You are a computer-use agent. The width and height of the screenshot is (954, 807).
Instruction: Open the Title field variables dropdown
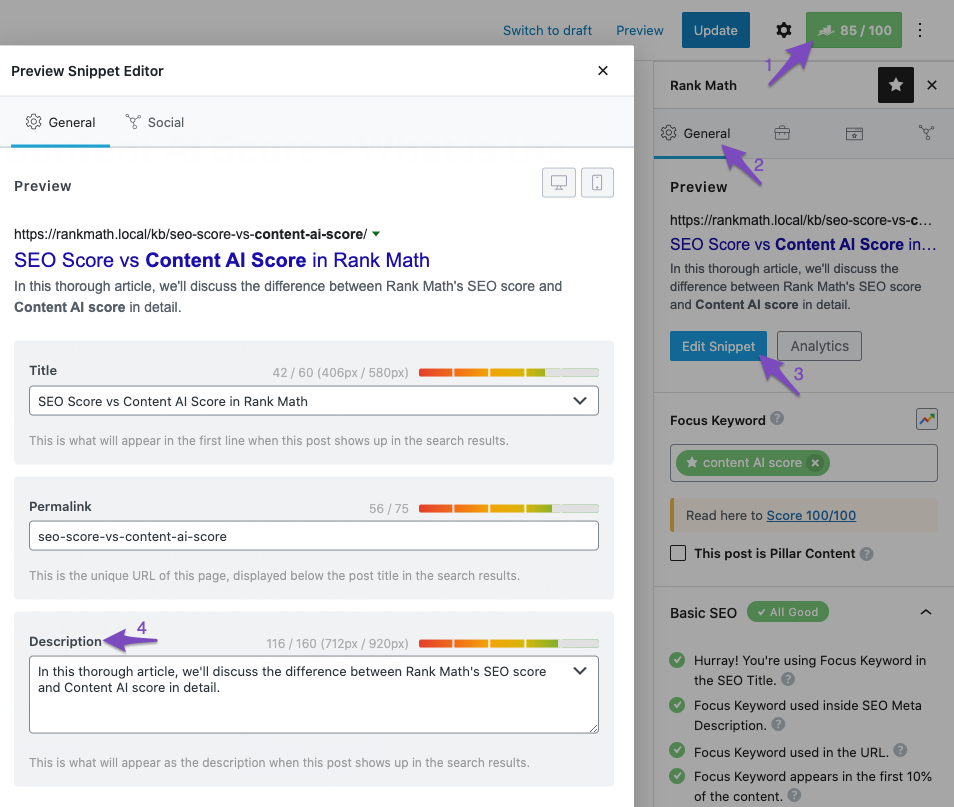tap(580, 401)
